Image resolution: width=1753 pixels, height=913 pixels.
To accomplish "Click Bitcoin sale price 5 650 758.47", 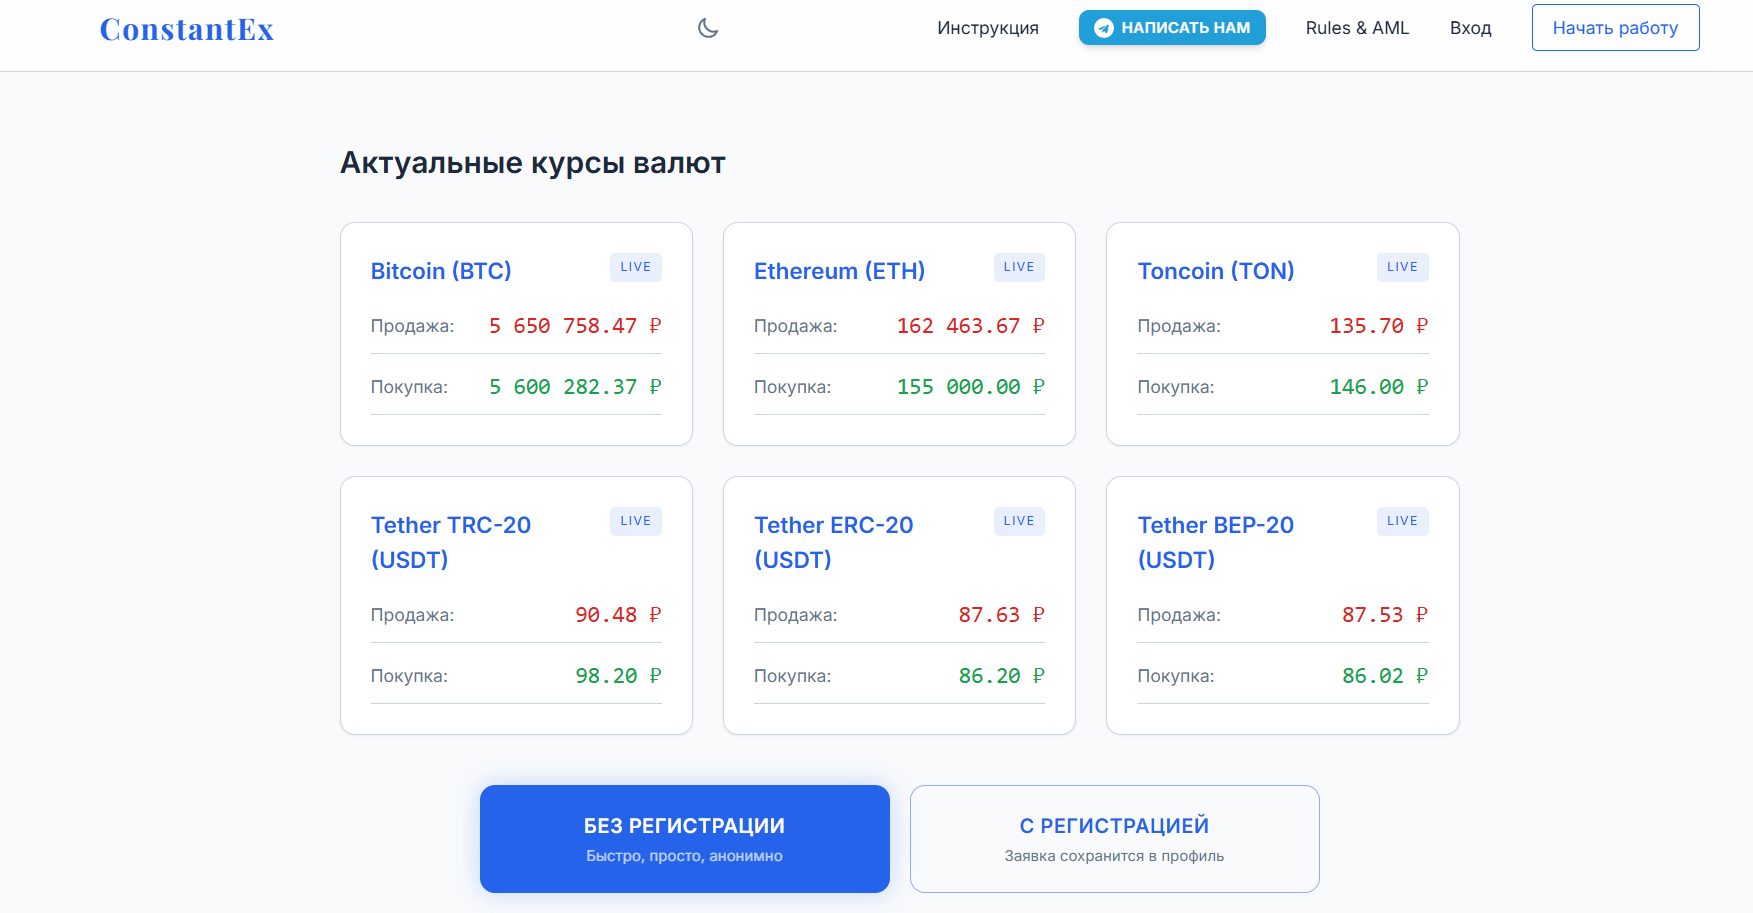I will (575, 326).
